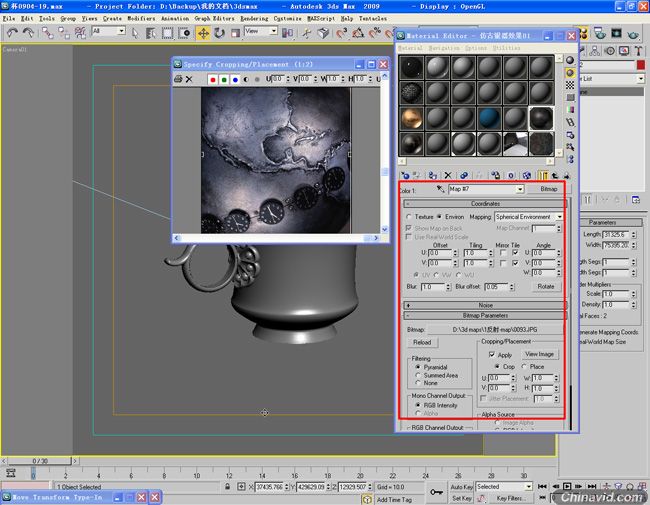The height and width of the screenshot is (505, 650).
Task: Open the View reference coordinate dropdown
Action: click(x=273, y=31)
